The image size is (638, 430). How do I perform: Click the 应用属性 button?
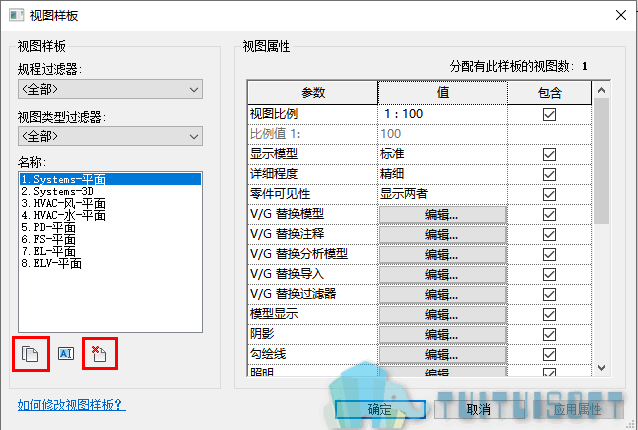pos(577,409)
